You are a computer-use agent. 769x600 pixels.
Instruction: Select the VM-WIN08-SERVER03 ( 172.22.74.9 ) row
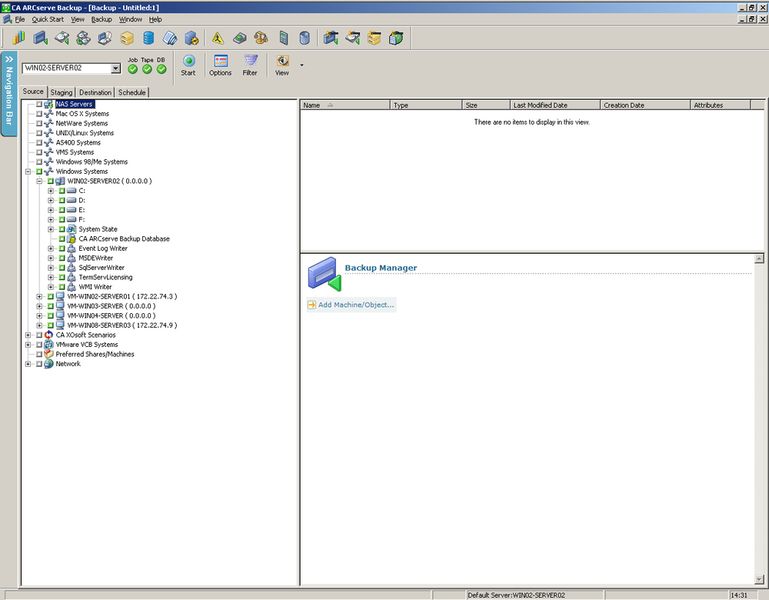click(122, 325)
